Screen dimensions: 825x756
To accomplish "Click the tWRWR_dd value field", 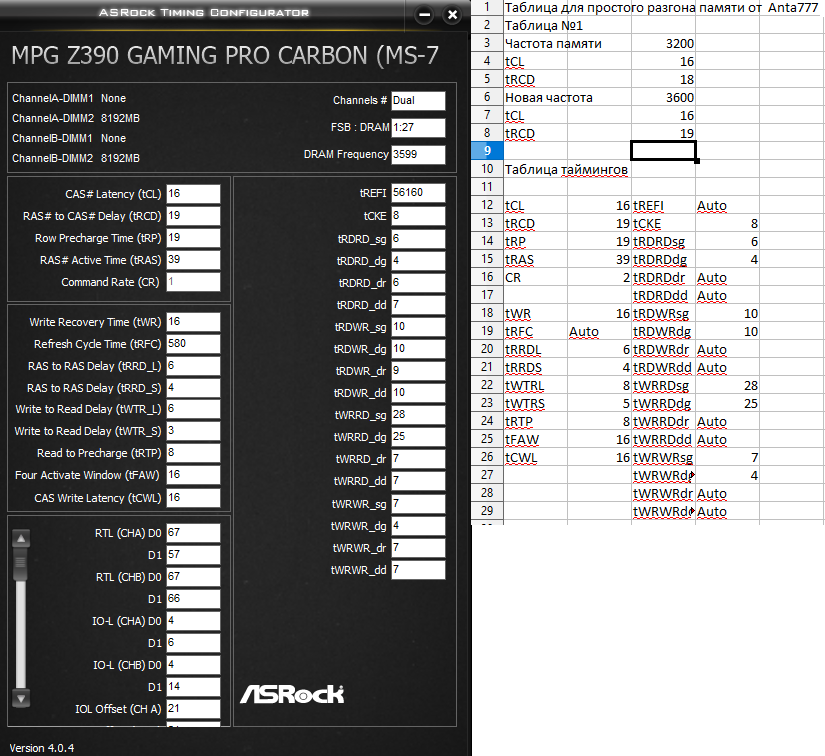I will (x=418, y=570).
